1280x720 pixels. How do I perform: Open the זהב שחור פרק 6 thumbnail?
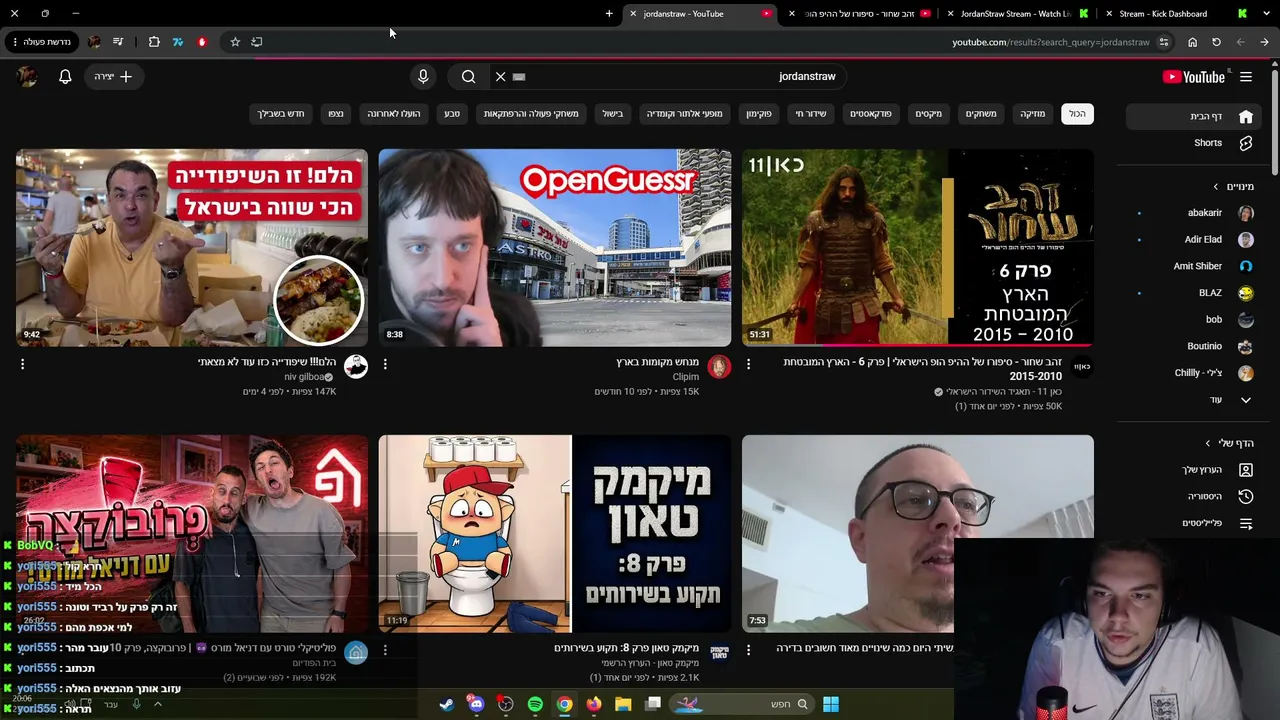coord(917,248)
